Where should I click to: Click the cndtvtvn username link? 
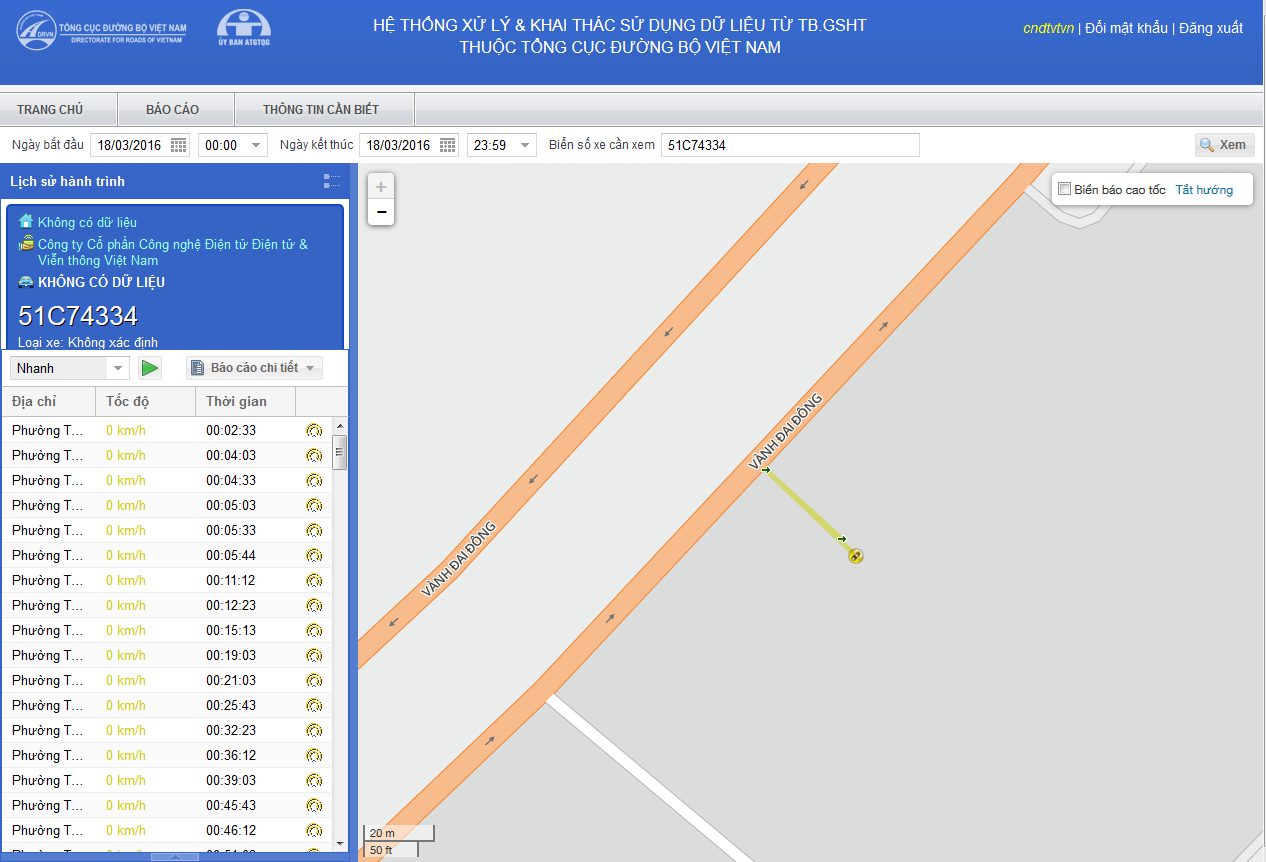(1048, 28)
